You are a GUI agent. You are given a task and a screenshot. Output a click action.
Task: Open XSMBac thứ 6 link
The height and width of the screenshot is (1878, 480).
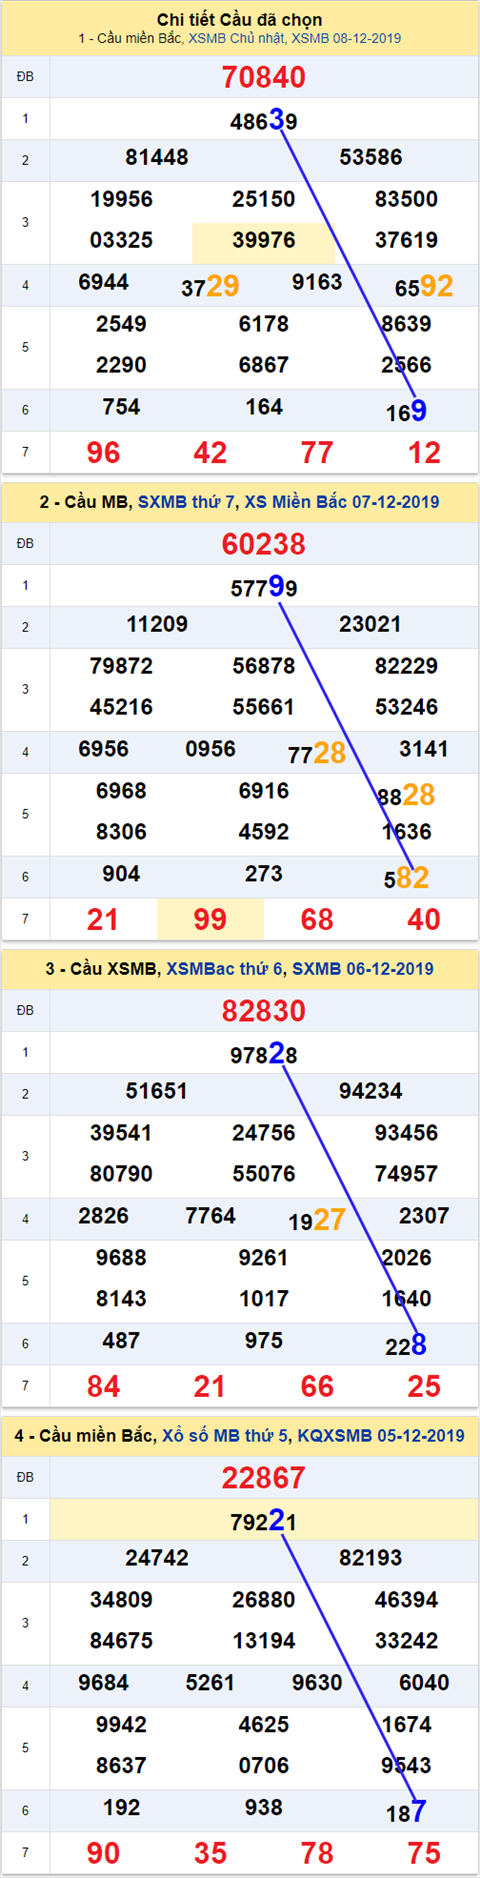click(225, 969)
